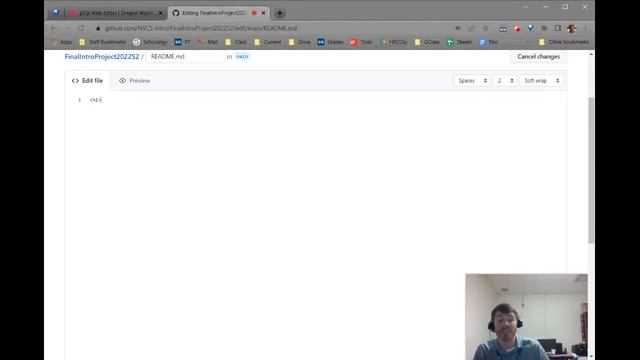Image resolution: width=640 pixels, height=360 pixels.
Task: Click Cancel changes button
Action: [538, 56]
